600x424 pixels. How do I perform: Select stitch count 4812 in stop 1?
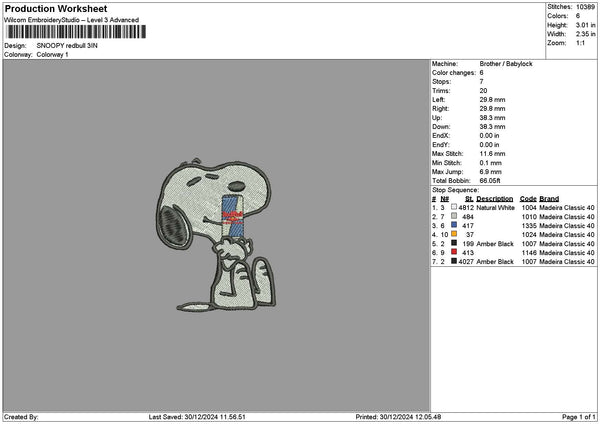(466, 208)
